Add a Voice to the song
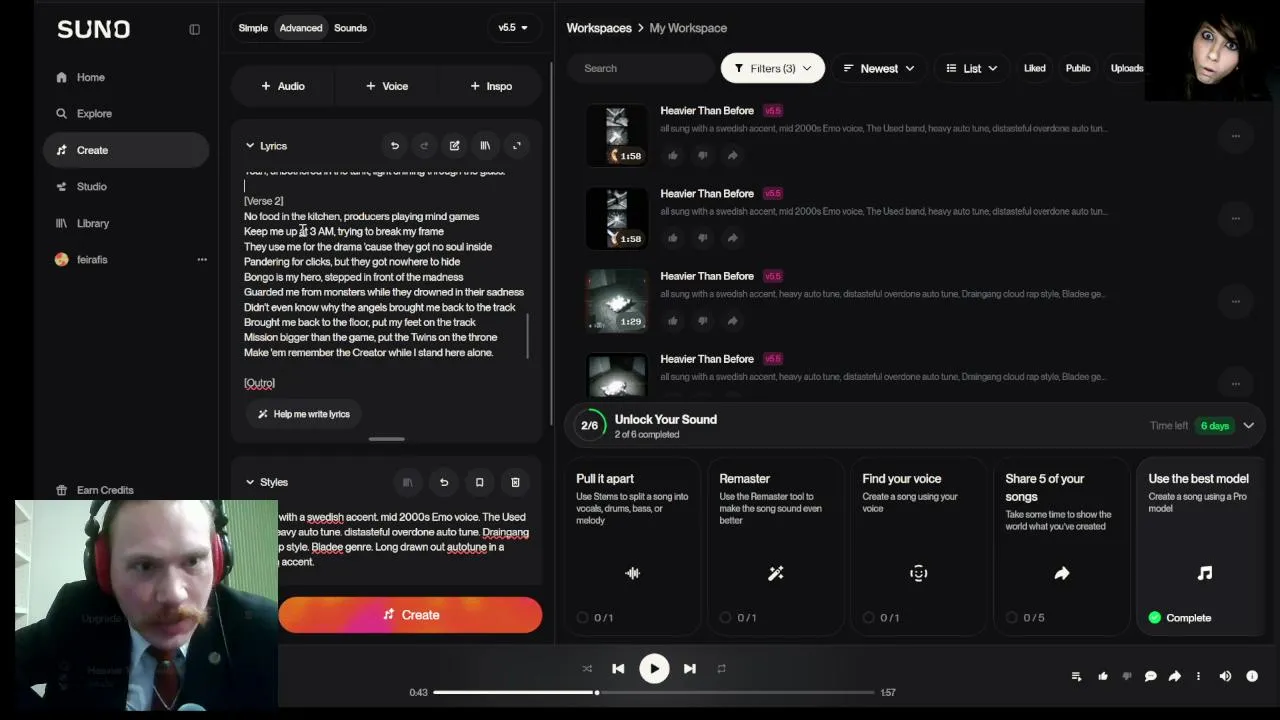 click(x=387, y=86)
